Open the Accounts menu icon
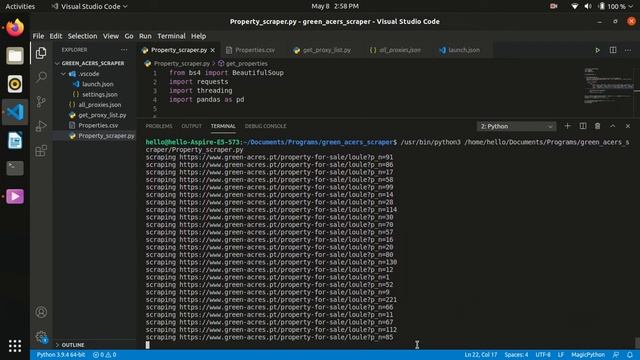Screen dimensions: 640x360 pos(41,312)
